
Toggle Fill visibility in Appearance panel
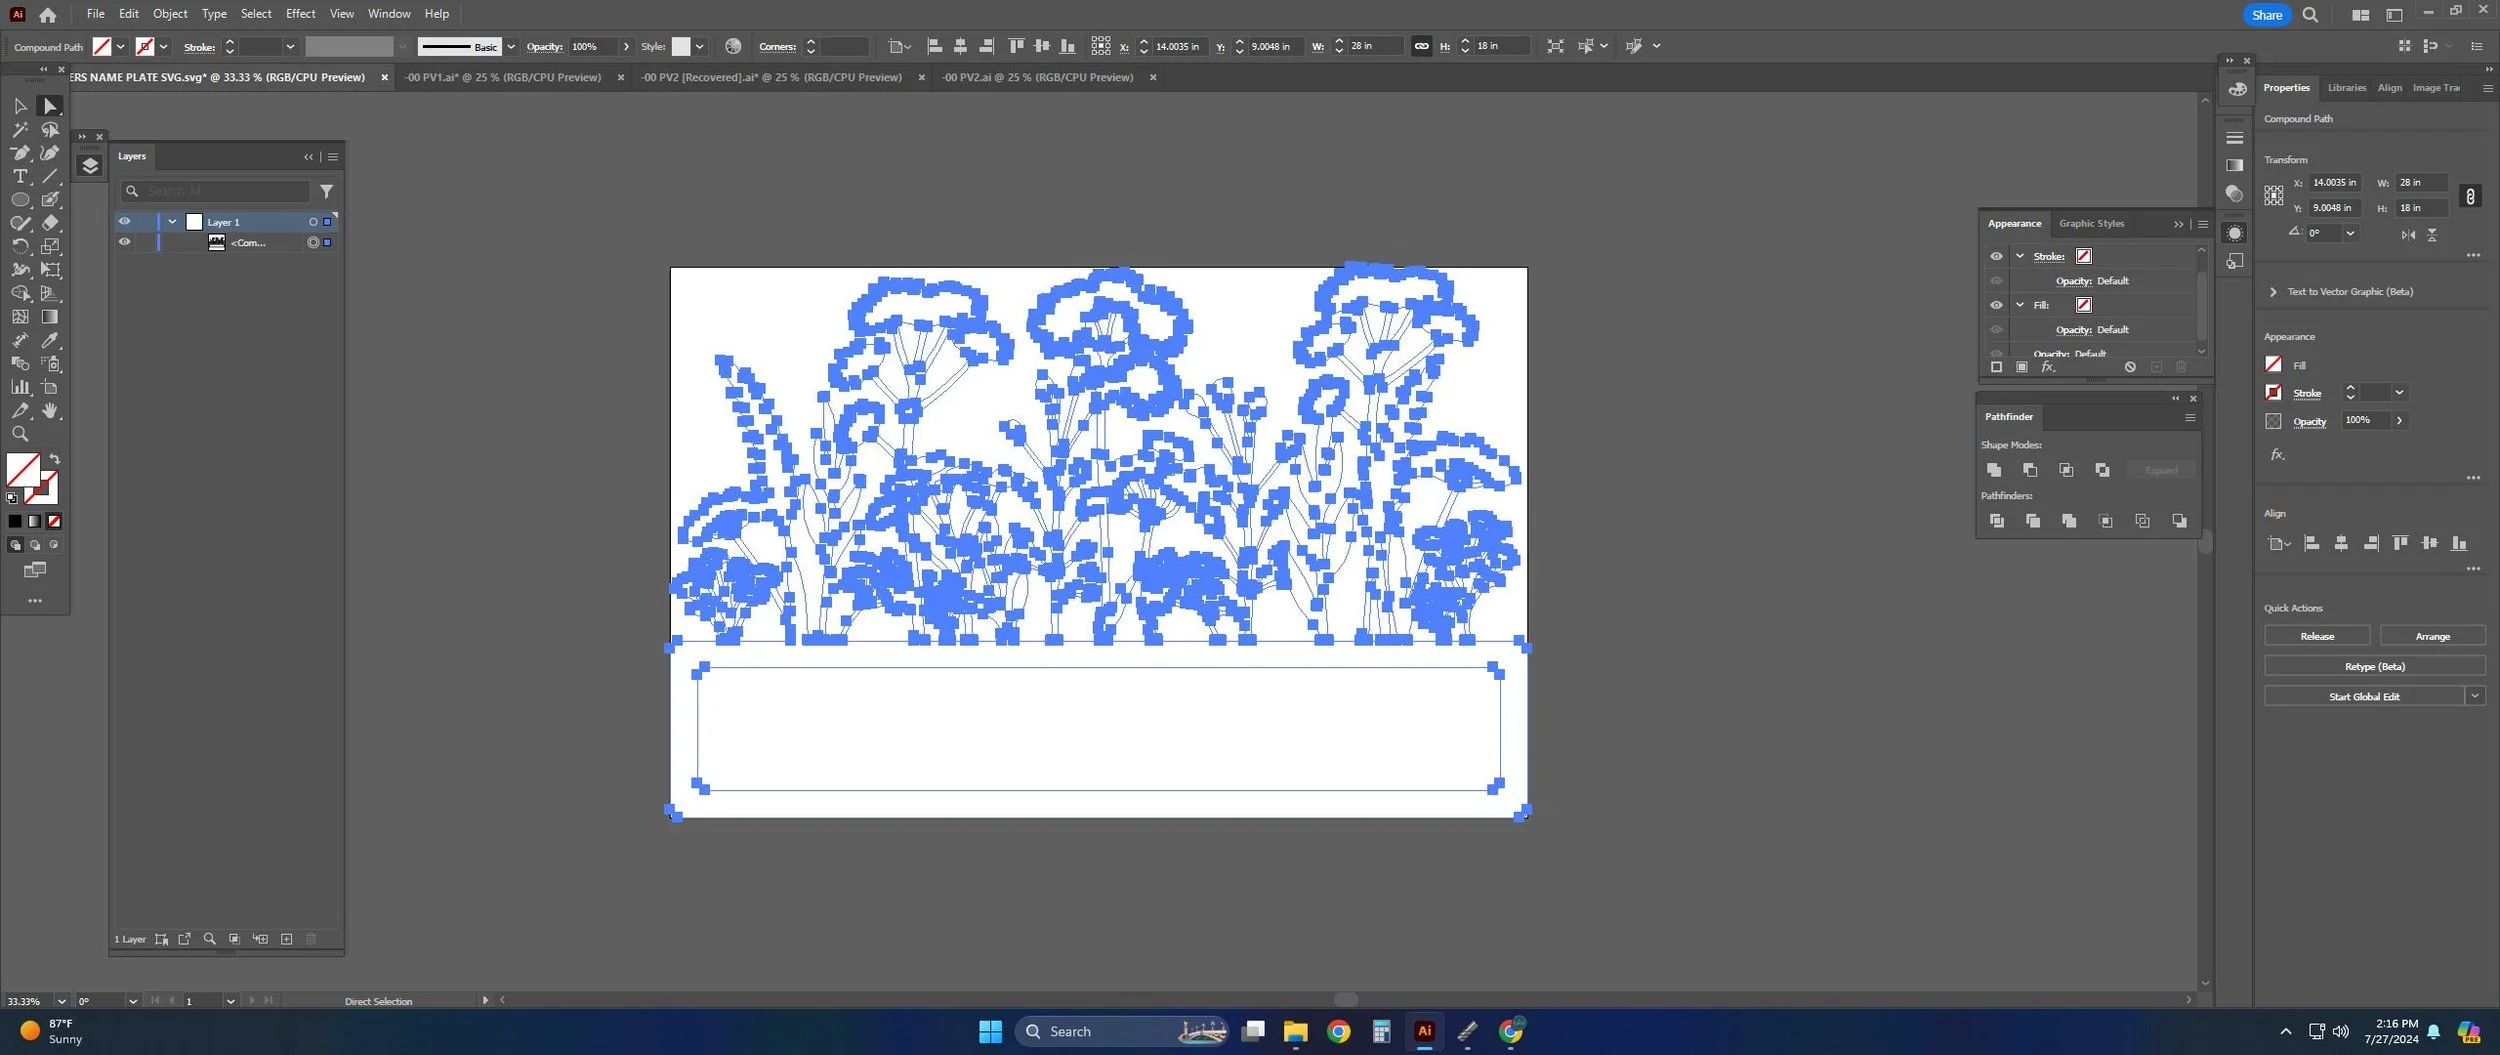(x=1996, y=305)
